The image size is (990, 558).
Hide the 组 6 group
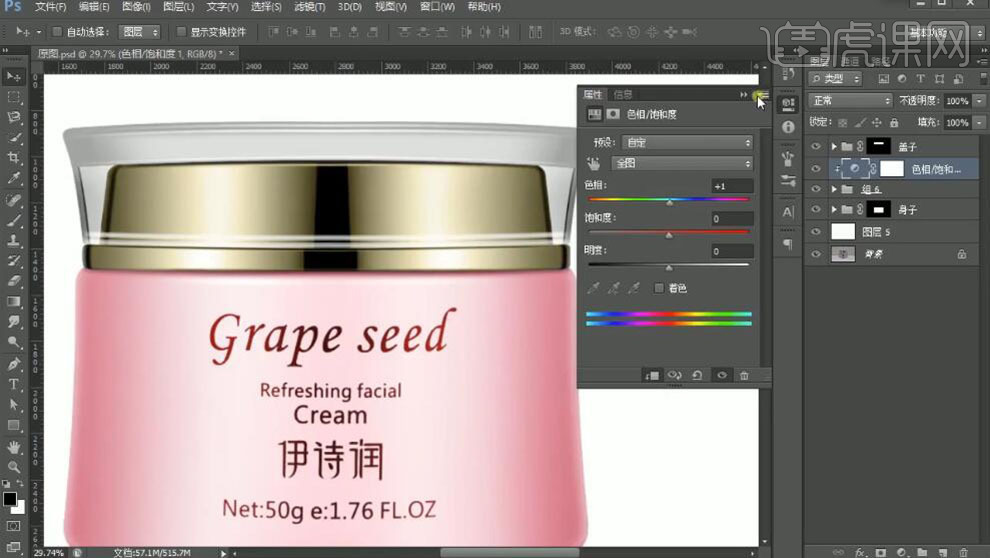point(815,189)
